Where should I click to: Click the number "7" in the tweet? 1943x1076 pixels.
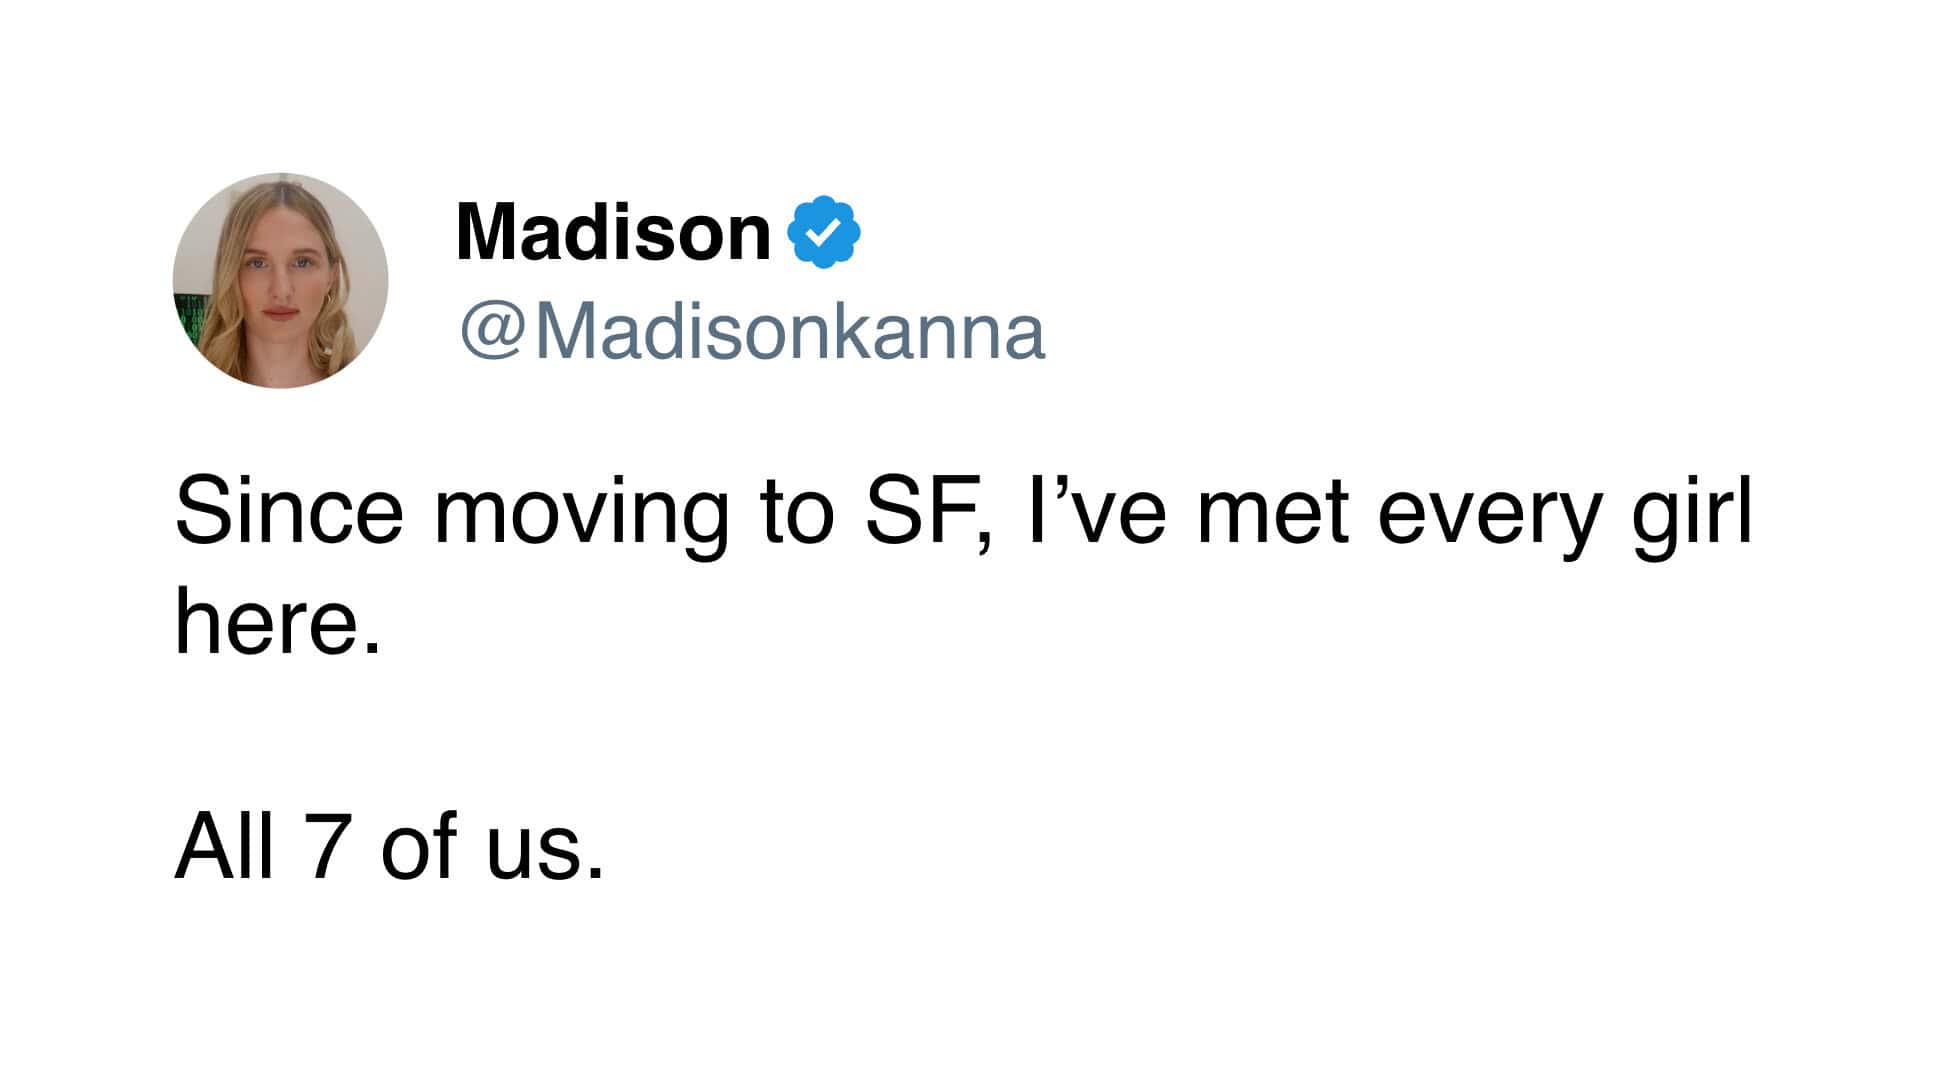point(327,846)
